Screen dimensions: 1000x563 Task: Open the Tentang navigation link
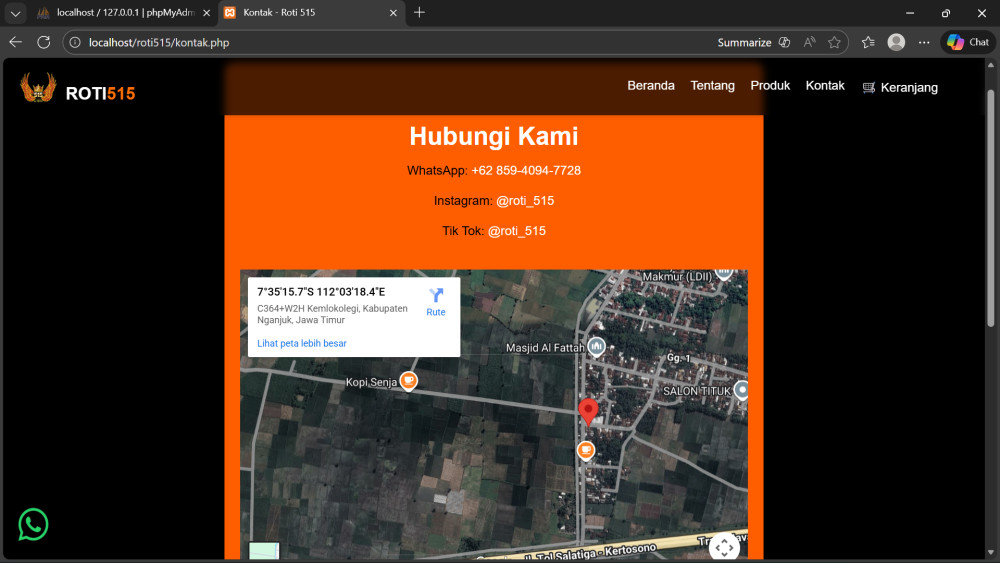click(x=712, y=86)
